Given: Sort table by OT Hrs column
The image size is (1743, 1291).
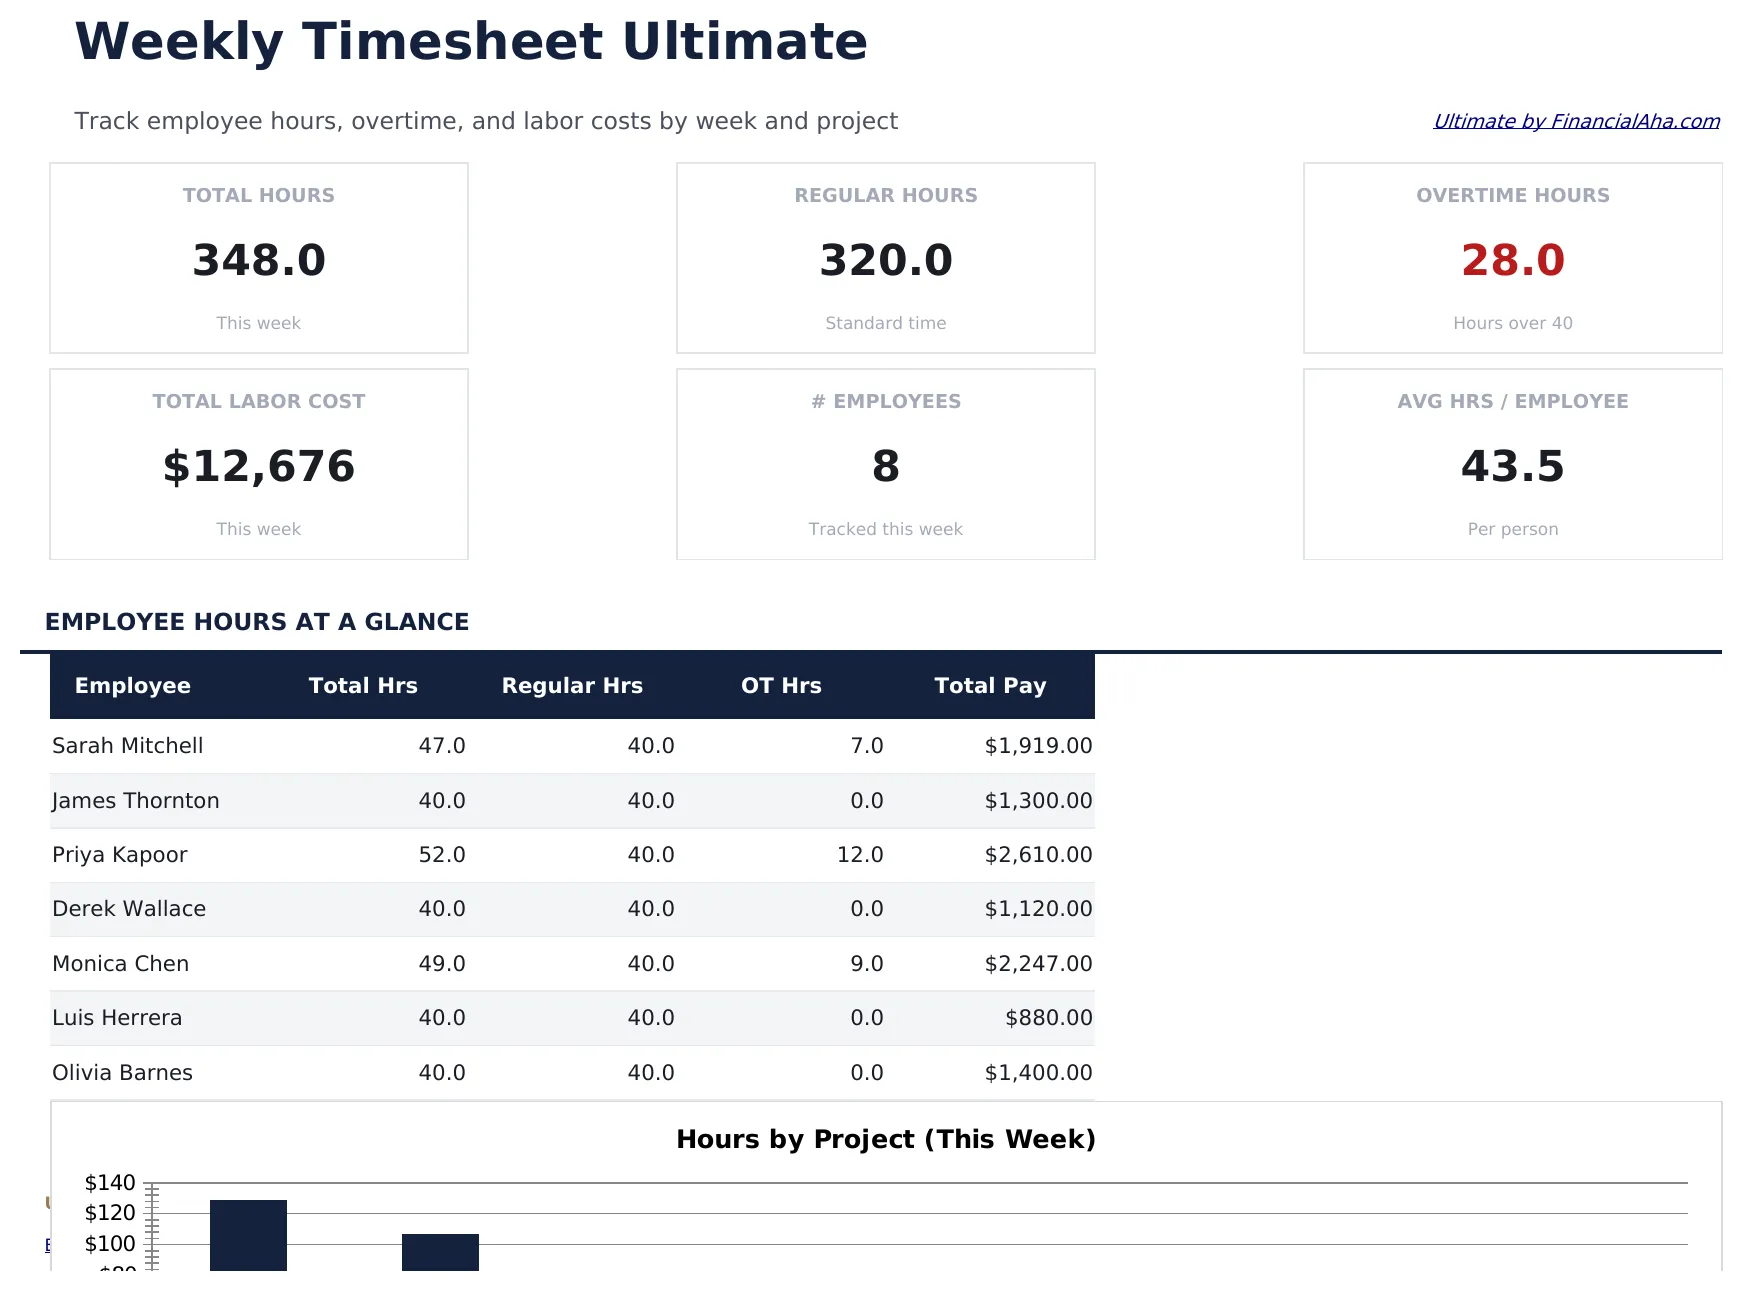Looking at the screenshot, I should click(781, 686).
